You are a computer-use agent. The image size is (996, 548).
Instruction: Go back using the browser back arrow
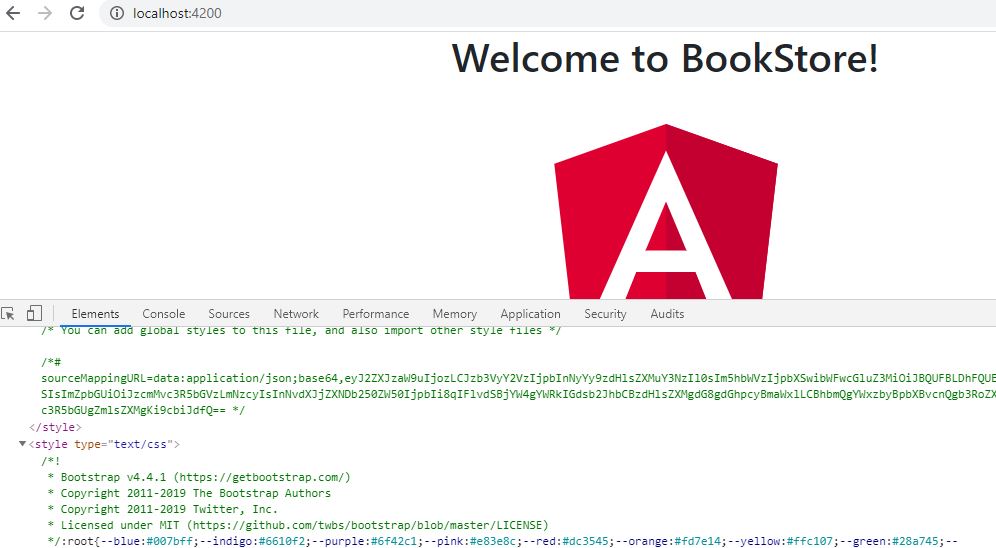pyautogui.click(x=13, y=13)
